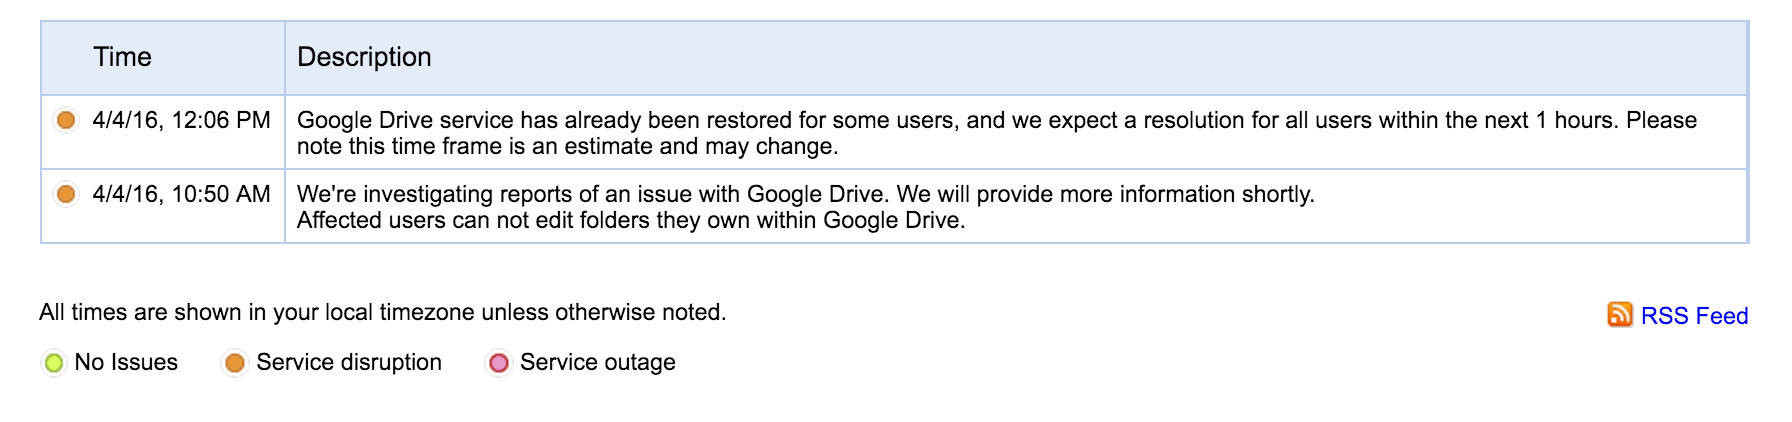
Task: Click the orange RSS feed icon
Action: (x=1619, y=315)
